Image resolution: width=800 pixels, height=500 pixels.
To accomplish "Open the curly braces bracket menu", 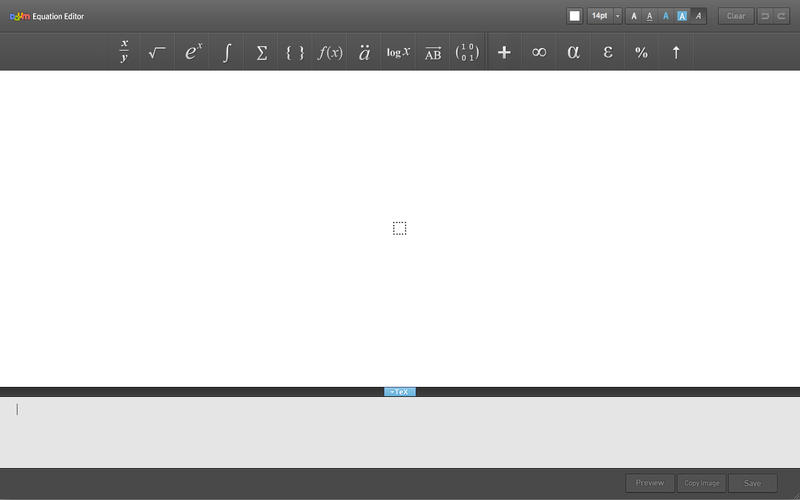I will click(295, 52).
